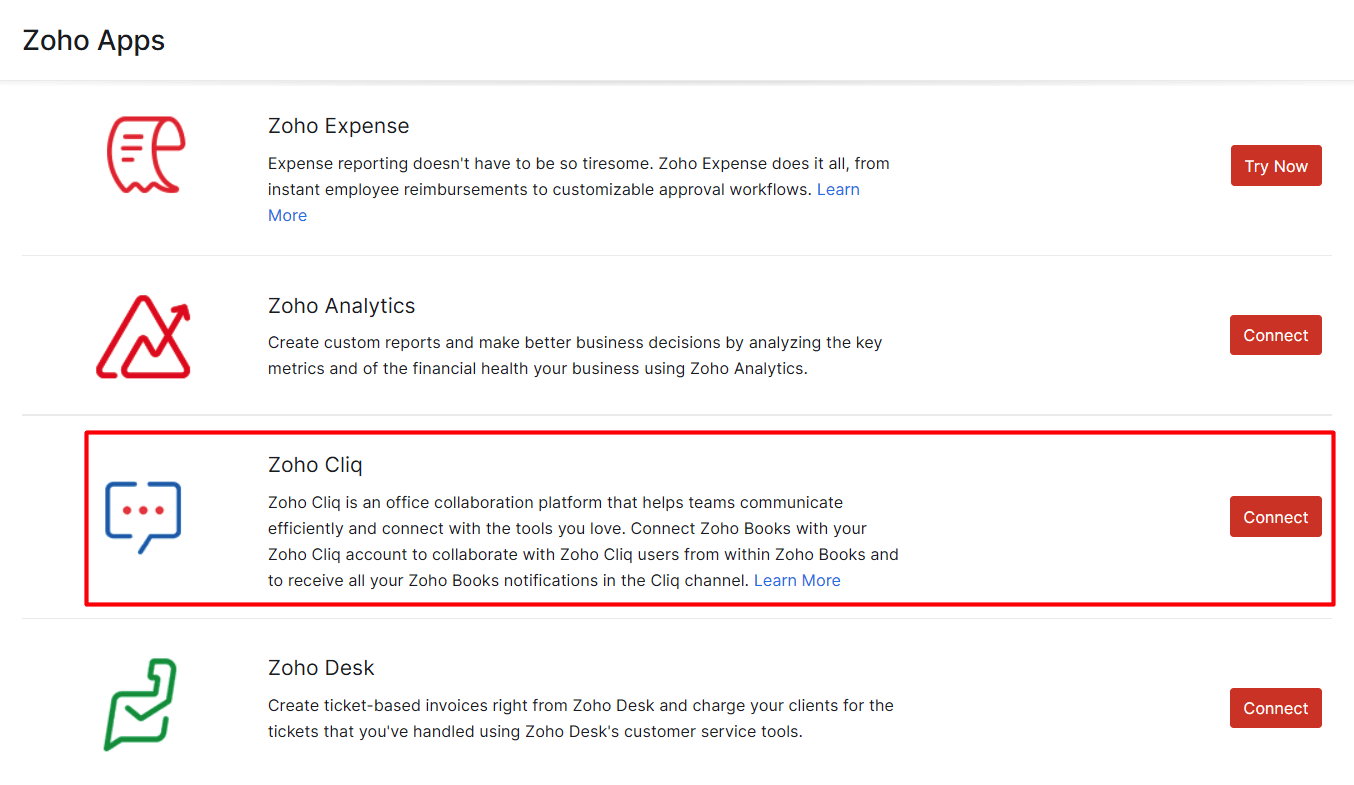Click the Zoho Desk green logo
The width and height of the screenshot is (1354, 785).
point(141,704)
